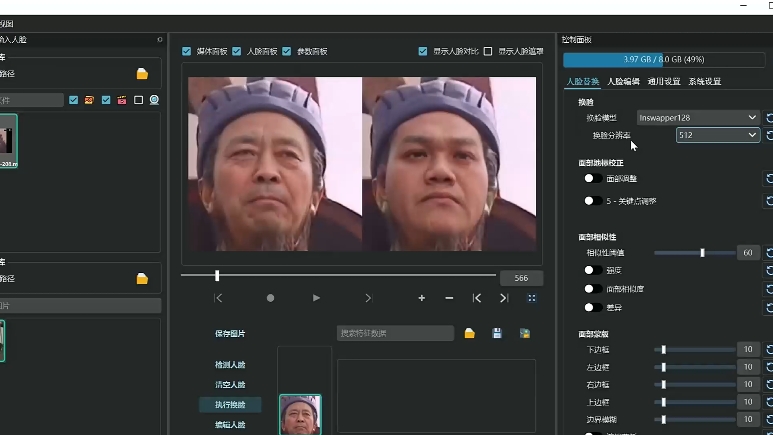Switch to the 人脸编辑 tab

tap(623, 81)
